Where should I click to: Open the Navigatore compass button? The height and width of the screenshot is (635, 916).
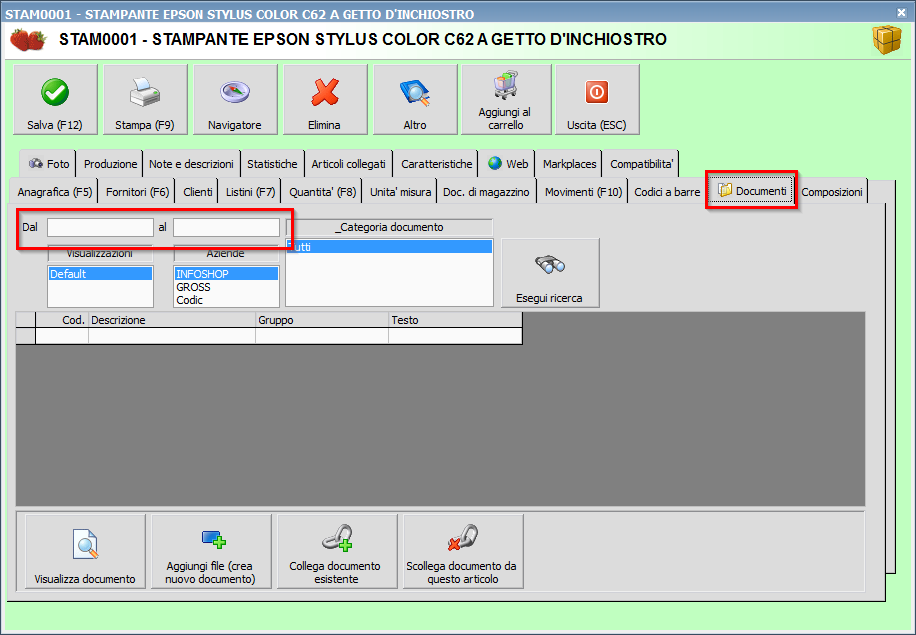pyautogui.click(x=235, y=100)
